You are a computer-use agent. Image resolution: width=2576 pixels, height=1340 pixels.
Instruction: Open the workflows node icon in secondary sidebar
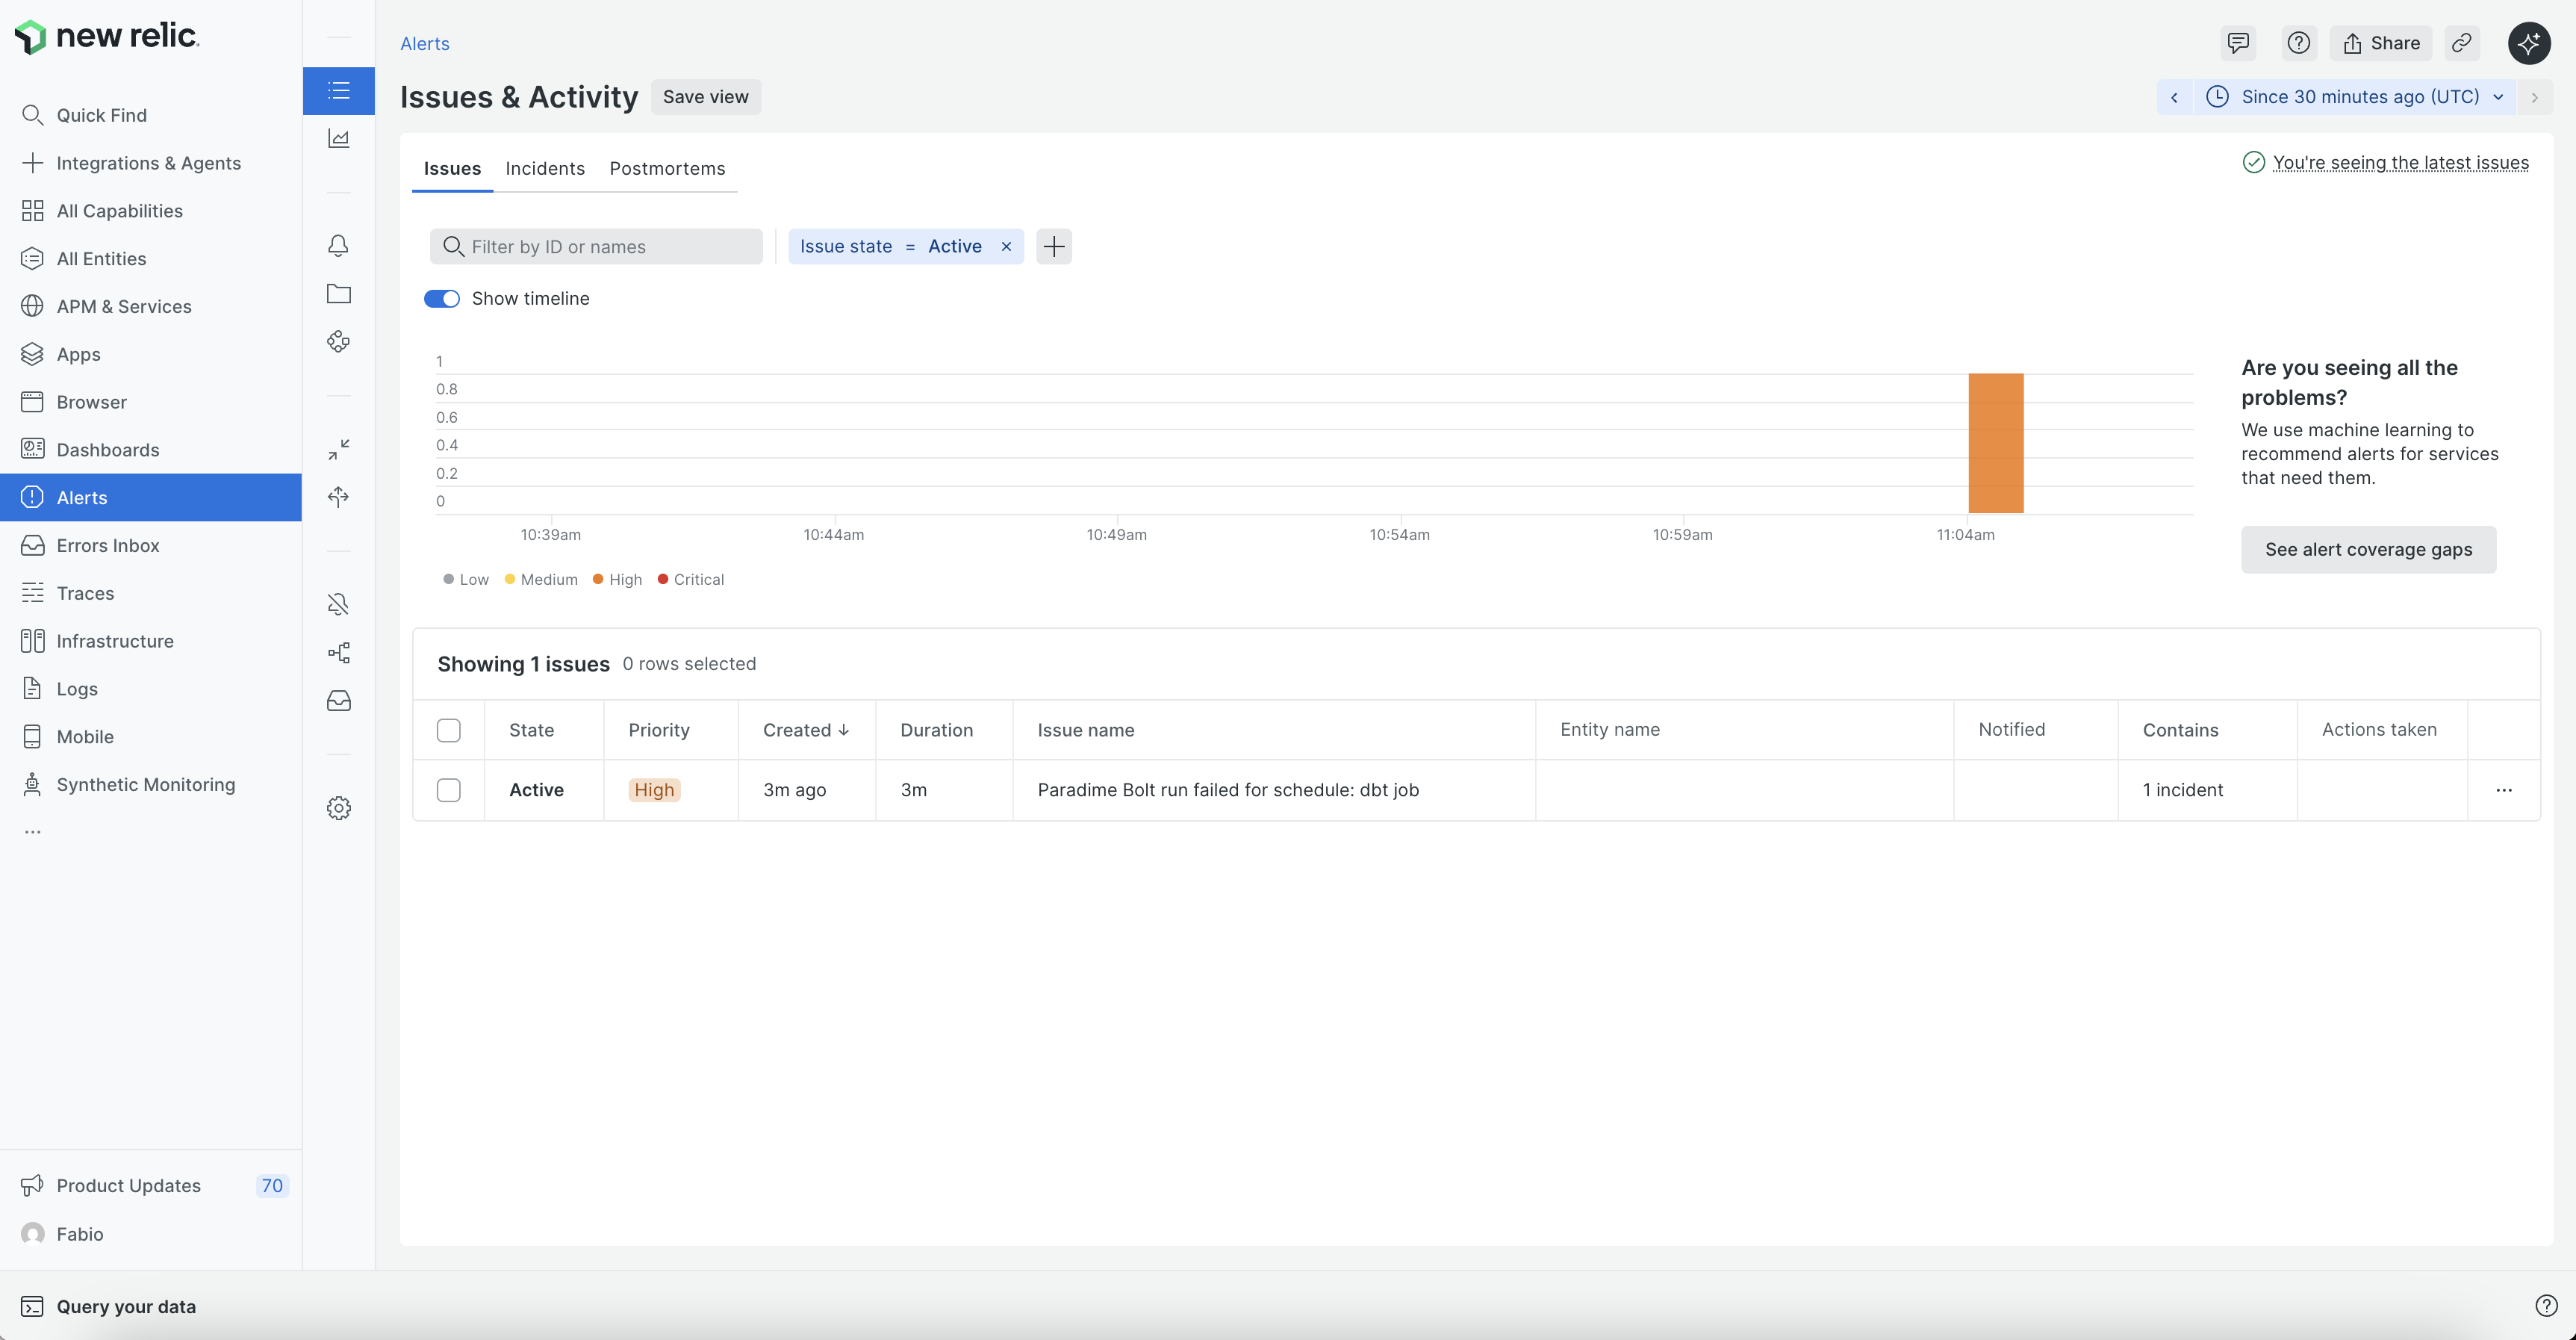(x=338, y=653)
